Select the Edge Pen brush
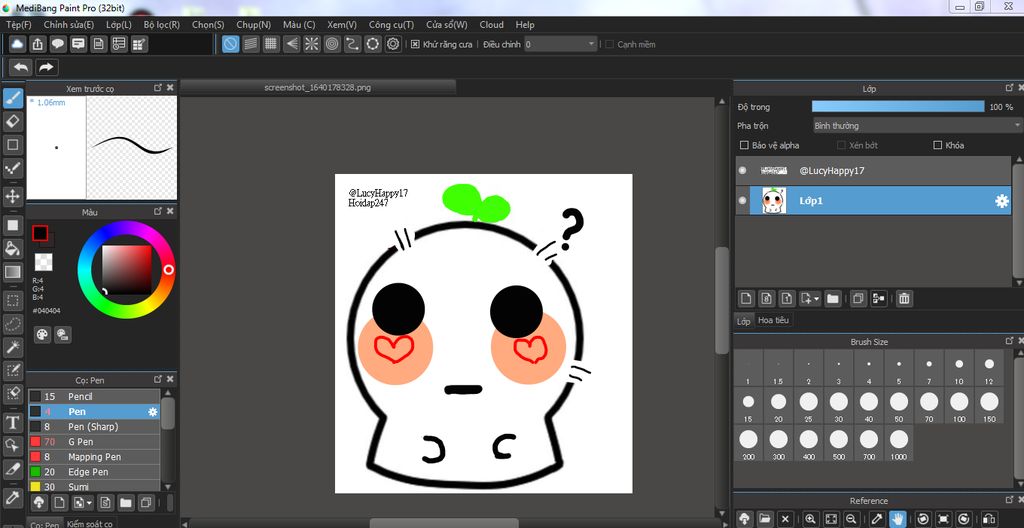The height and width of the screenshot is (528, 1024). [x=93, y=472]
